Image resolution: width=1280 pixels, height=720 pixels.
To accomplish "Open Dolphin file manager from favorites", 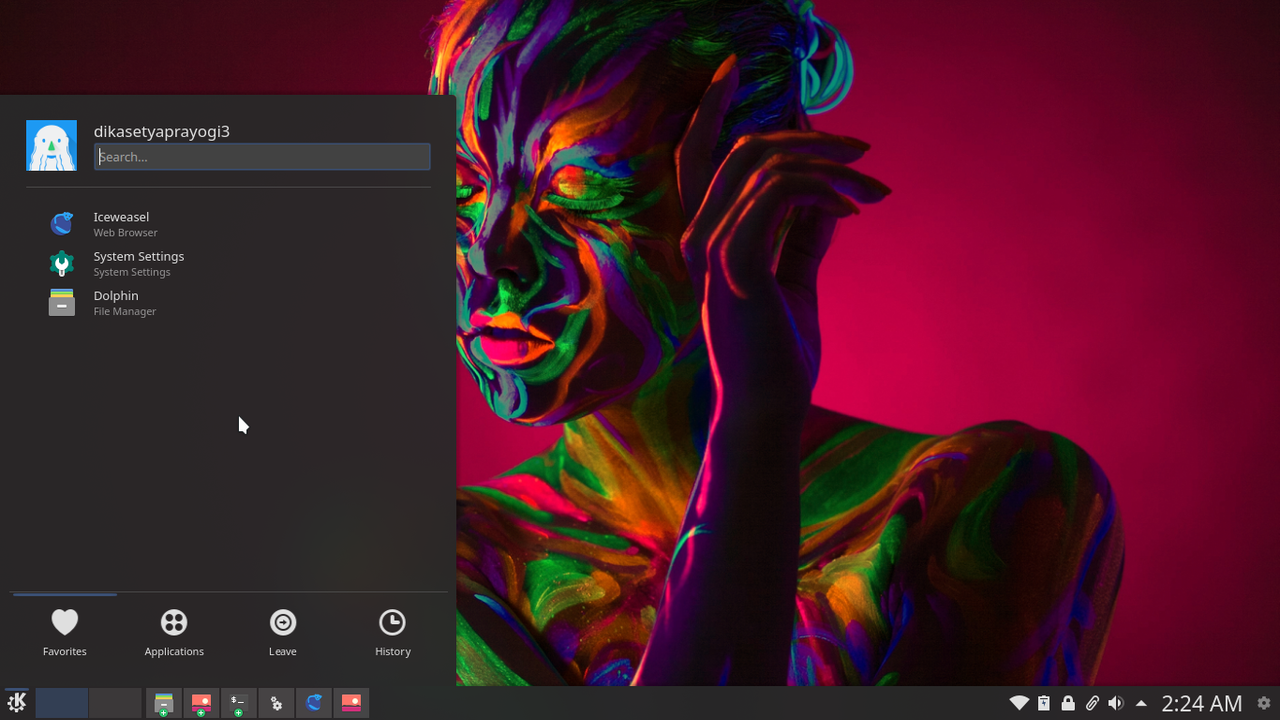I will tap(230, 303).
